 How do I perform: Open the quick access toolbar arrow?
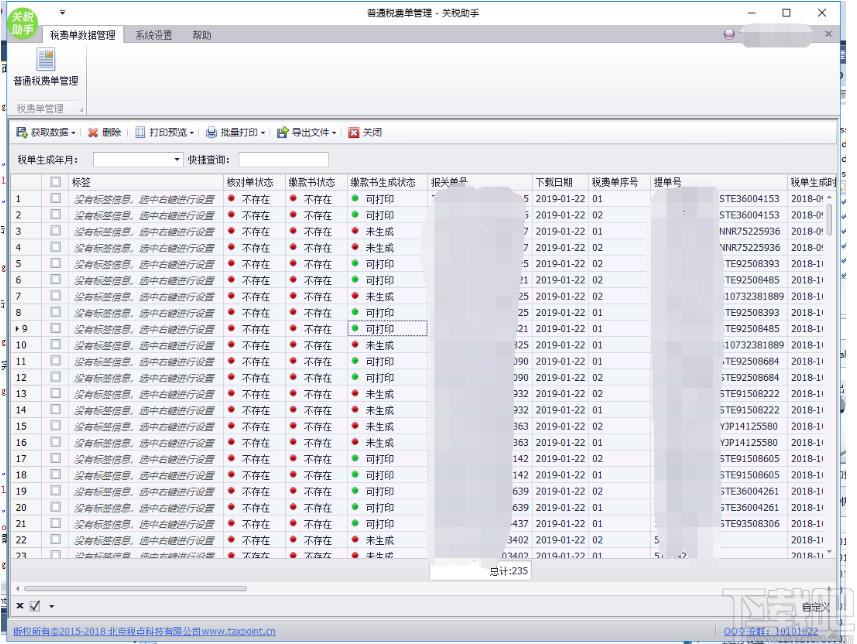point(62,12)
